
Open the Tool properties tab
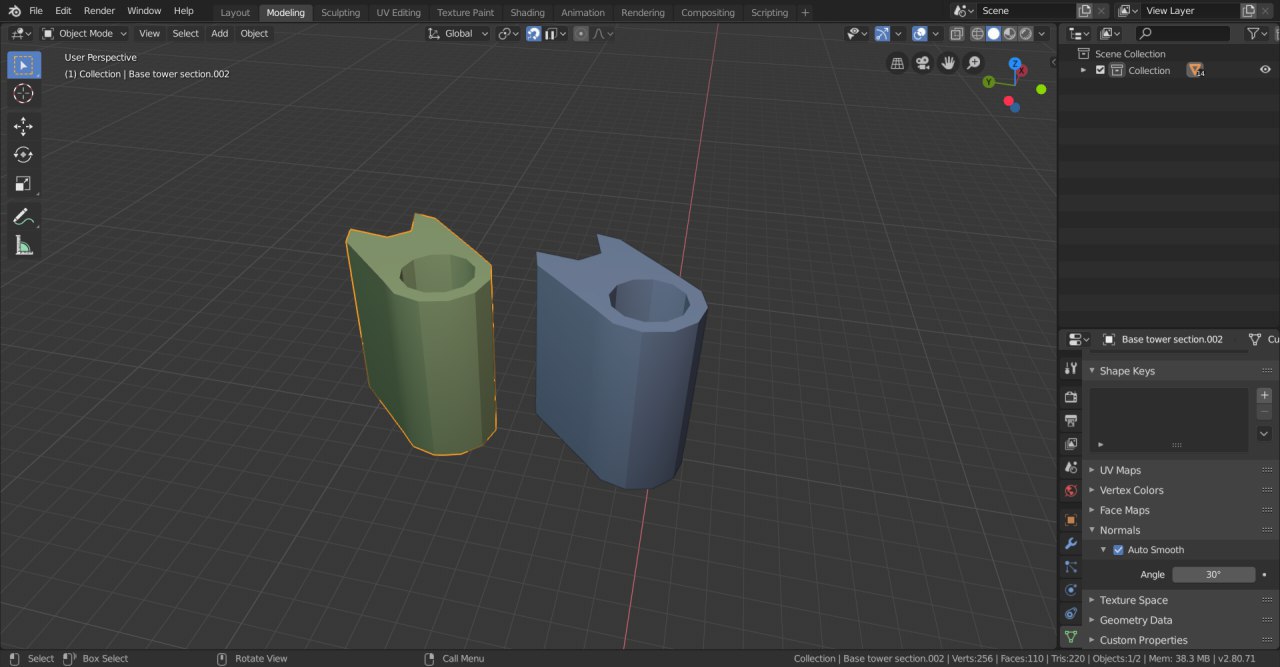point(1070,370)
